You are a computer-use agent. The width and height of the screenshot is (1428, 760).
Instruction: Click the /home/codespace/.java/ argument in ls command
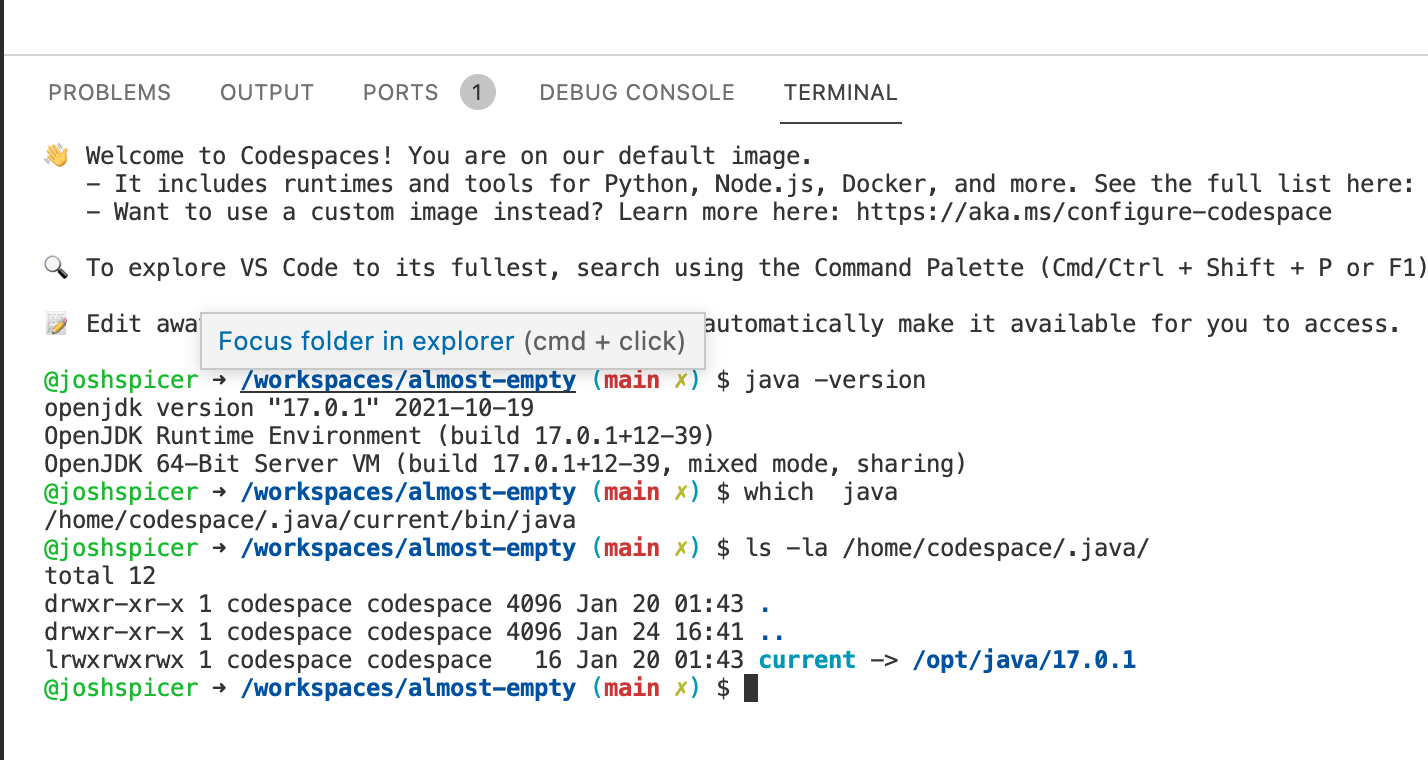click(968, 548)
